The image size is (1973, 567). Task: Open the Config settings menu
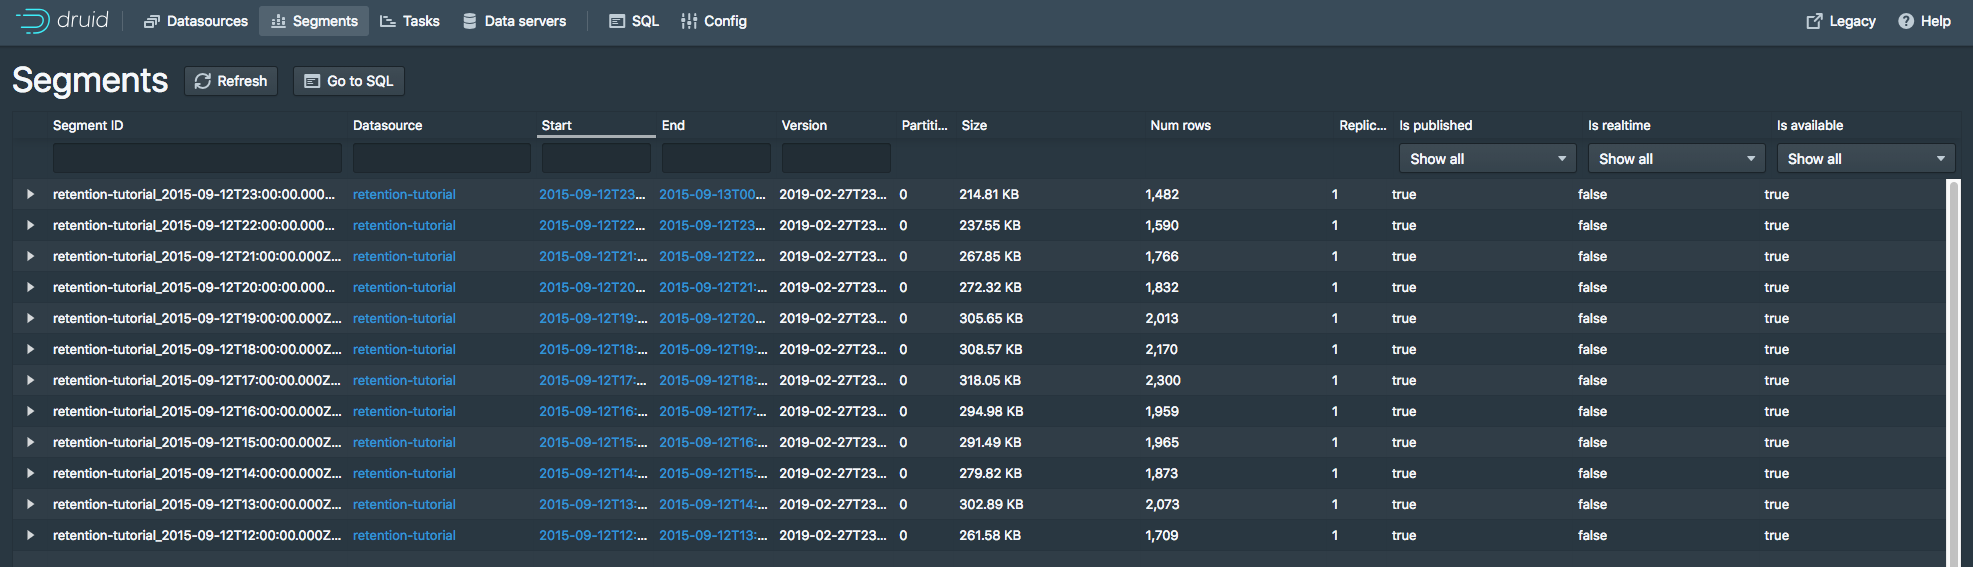pos(714,21)
